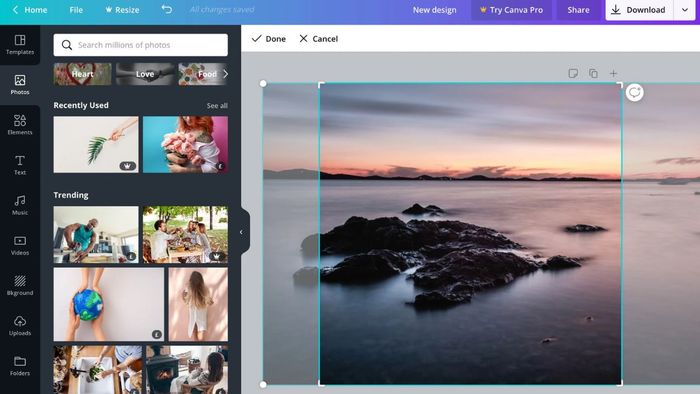Choose the fireplace living room photo
This screenshot has width=700, height=394.
pos(187,369)
